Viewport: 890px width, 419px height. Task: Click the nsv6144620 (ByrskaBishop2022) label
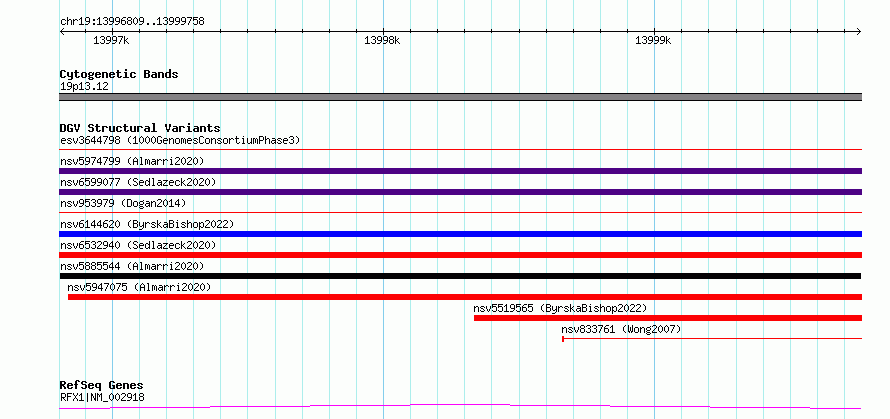(x=147, y=224)
